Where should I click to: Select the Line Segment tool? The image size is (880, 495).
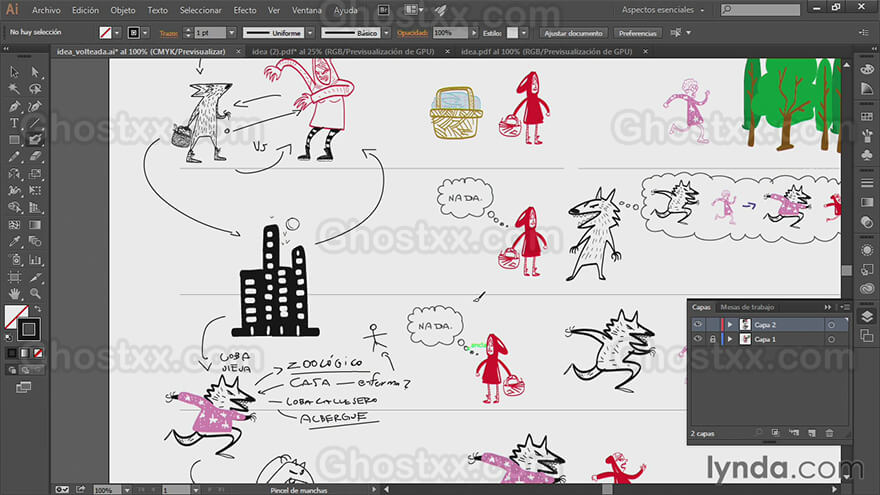coord(35,123)
